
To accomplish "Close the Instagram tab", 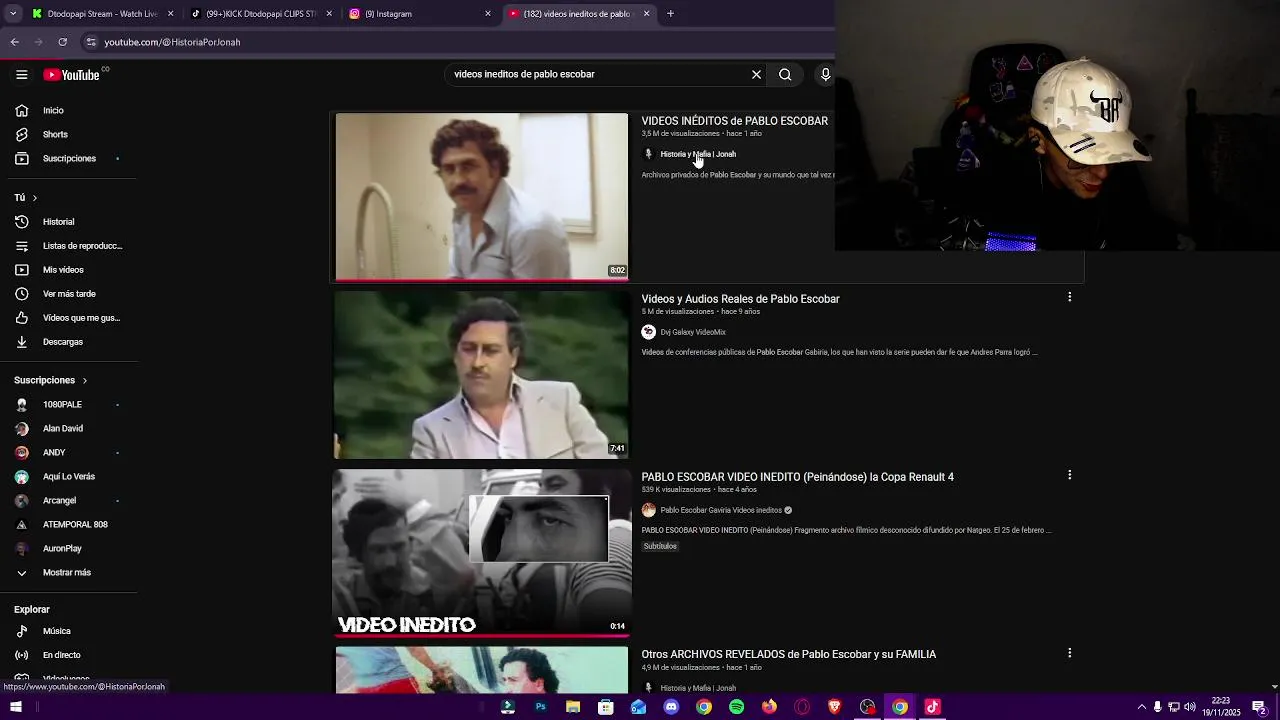I will click(488, 14).
